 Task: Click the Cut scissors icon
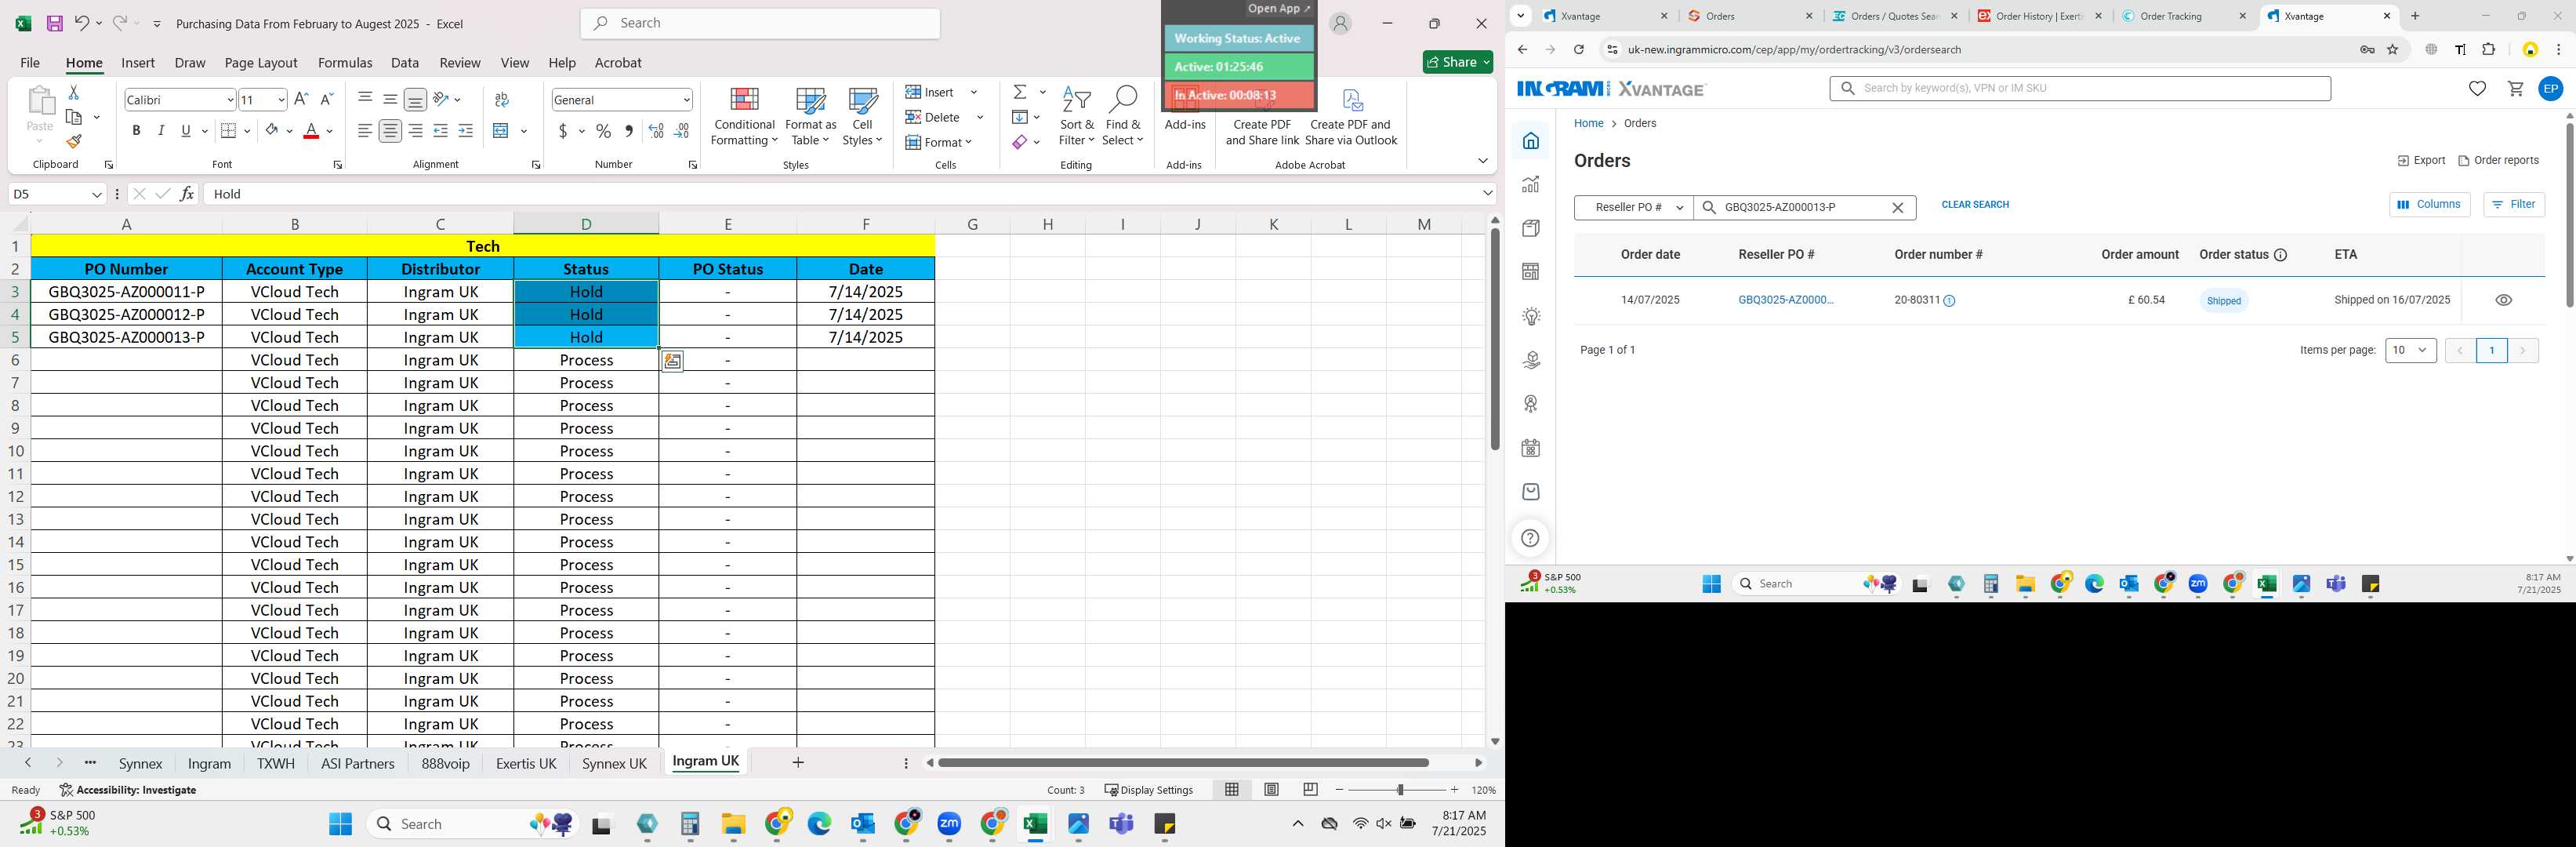73,92
